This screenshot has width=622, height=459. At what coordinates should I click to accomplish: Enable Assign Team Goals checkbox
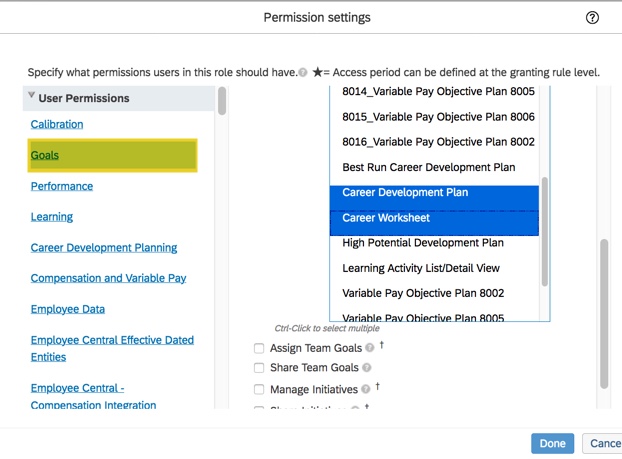pyautogui.click(x=259, y=349)
